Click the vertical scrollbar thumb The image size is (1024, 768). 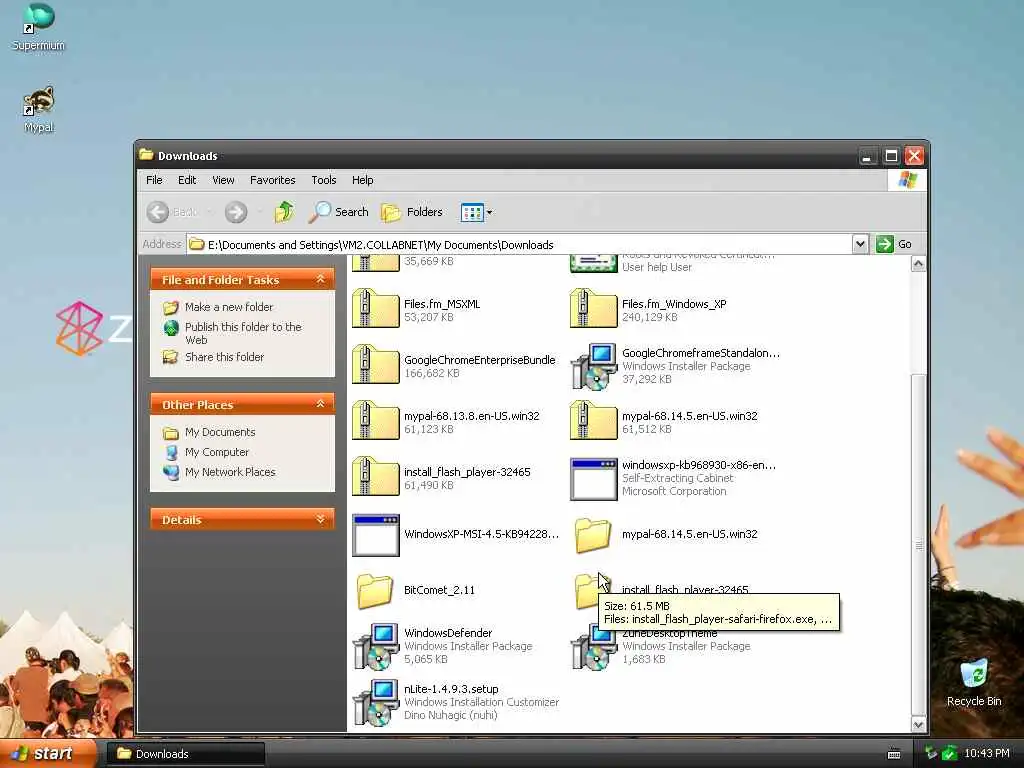coord(918,545)
